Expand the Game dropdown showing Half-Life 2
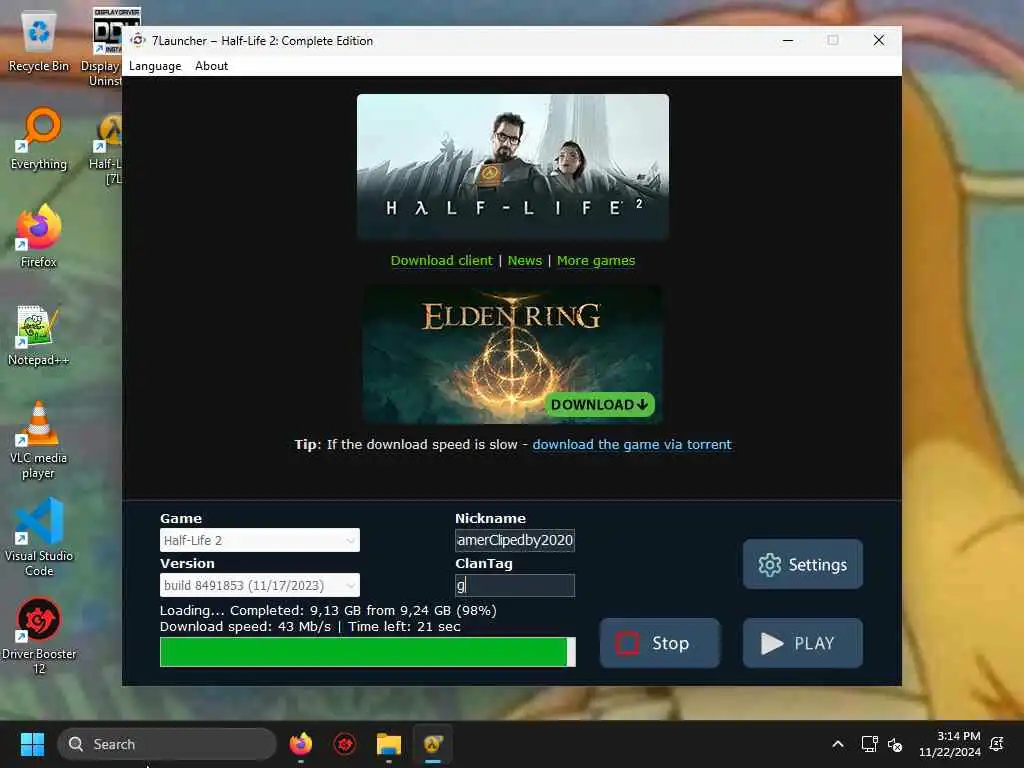 point(260,540)
